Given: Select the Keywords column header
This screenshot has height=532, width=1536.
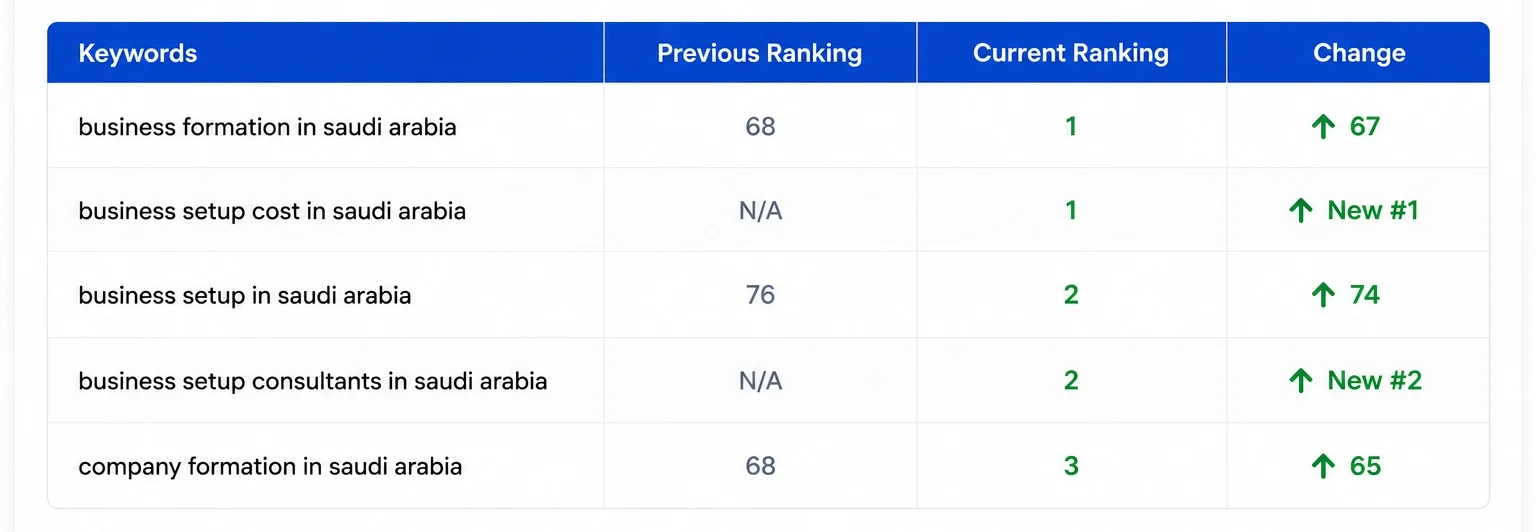Looking at the screenshot, I should [x=138, y=53].
